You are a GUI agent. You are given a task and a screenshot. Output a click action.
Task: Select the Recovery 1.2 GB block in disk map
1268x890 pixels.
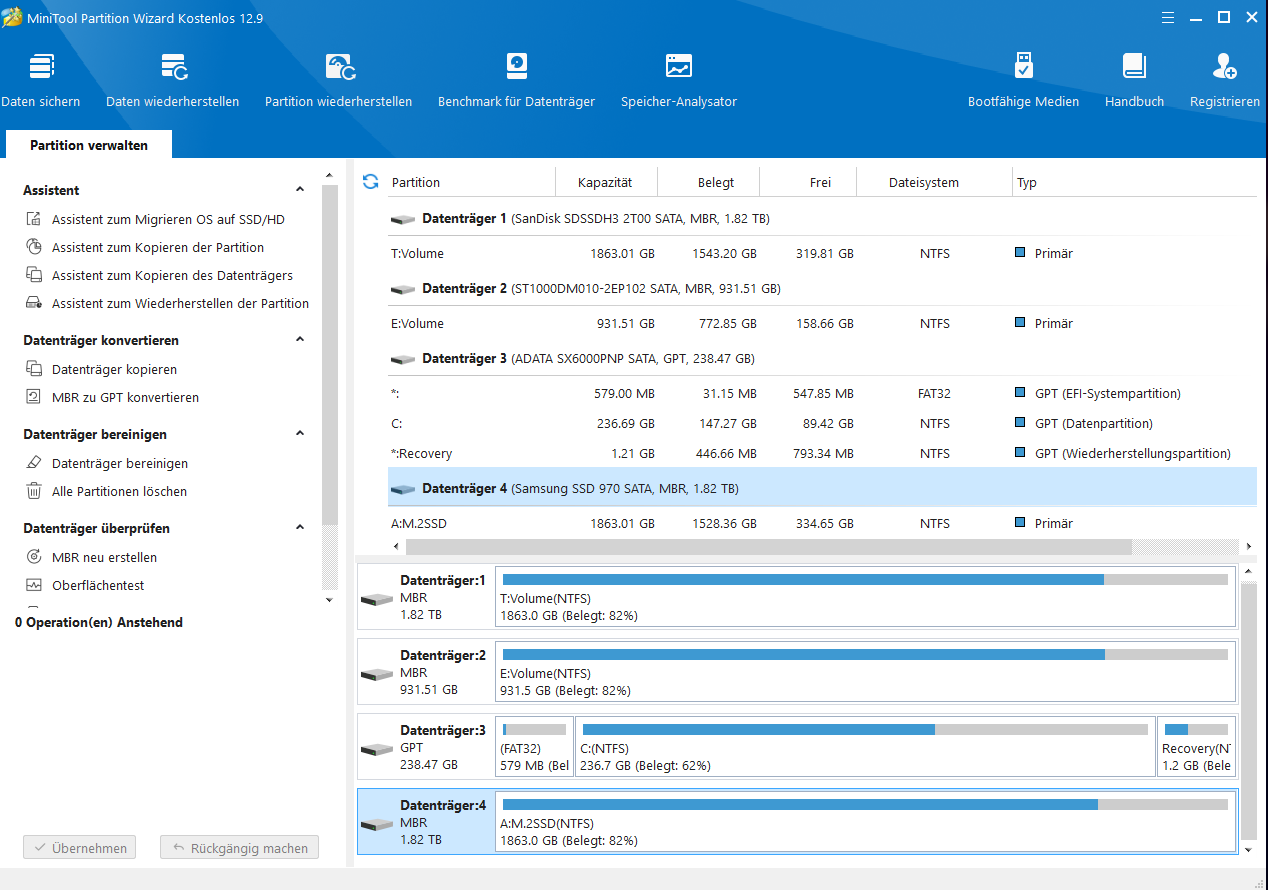tap(1196, 746)
